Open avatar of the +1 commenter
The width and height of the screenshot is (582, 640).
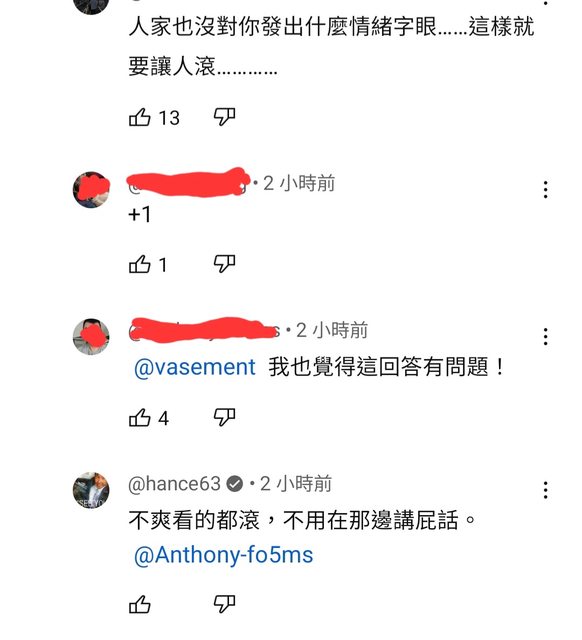pyautogui.click(x=91, y=190)
